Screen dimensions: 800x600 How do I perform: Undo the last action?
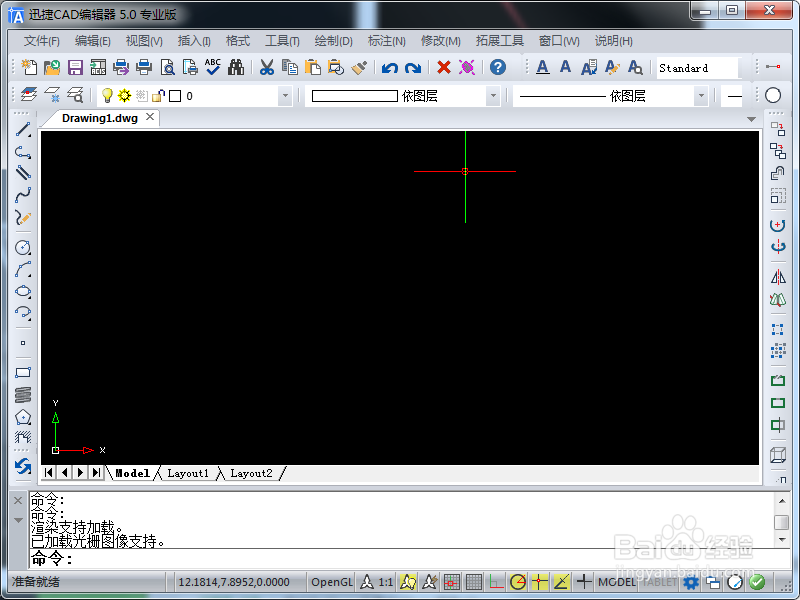(390, 67)
